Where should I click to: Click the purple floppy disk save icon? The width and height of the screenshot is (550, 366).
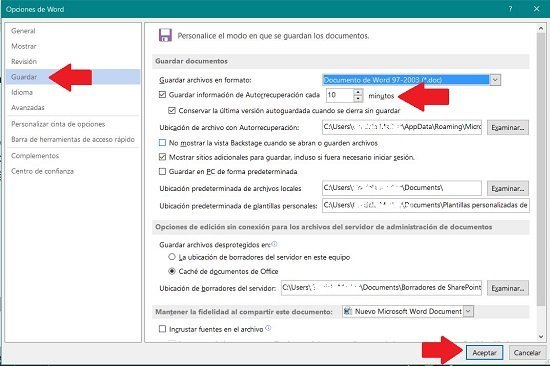(165, 35)
